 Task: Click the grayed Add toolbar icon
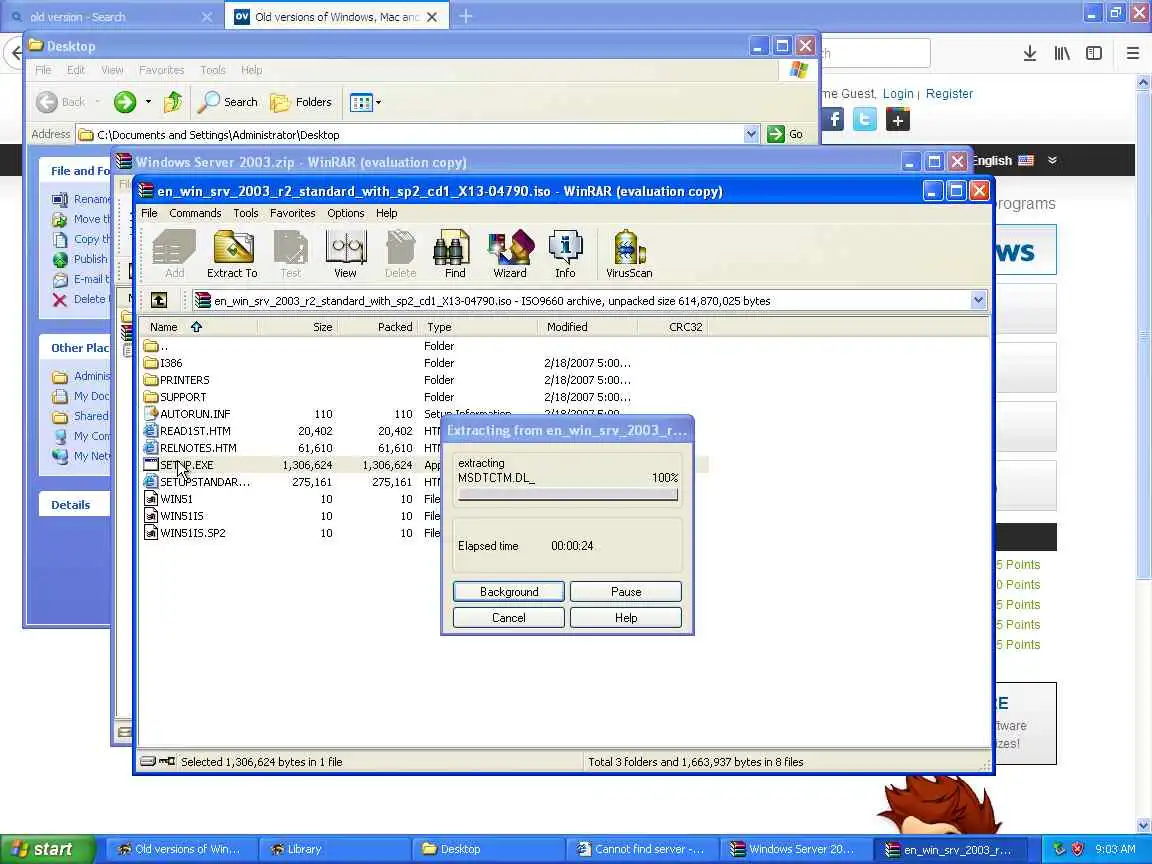174,254
